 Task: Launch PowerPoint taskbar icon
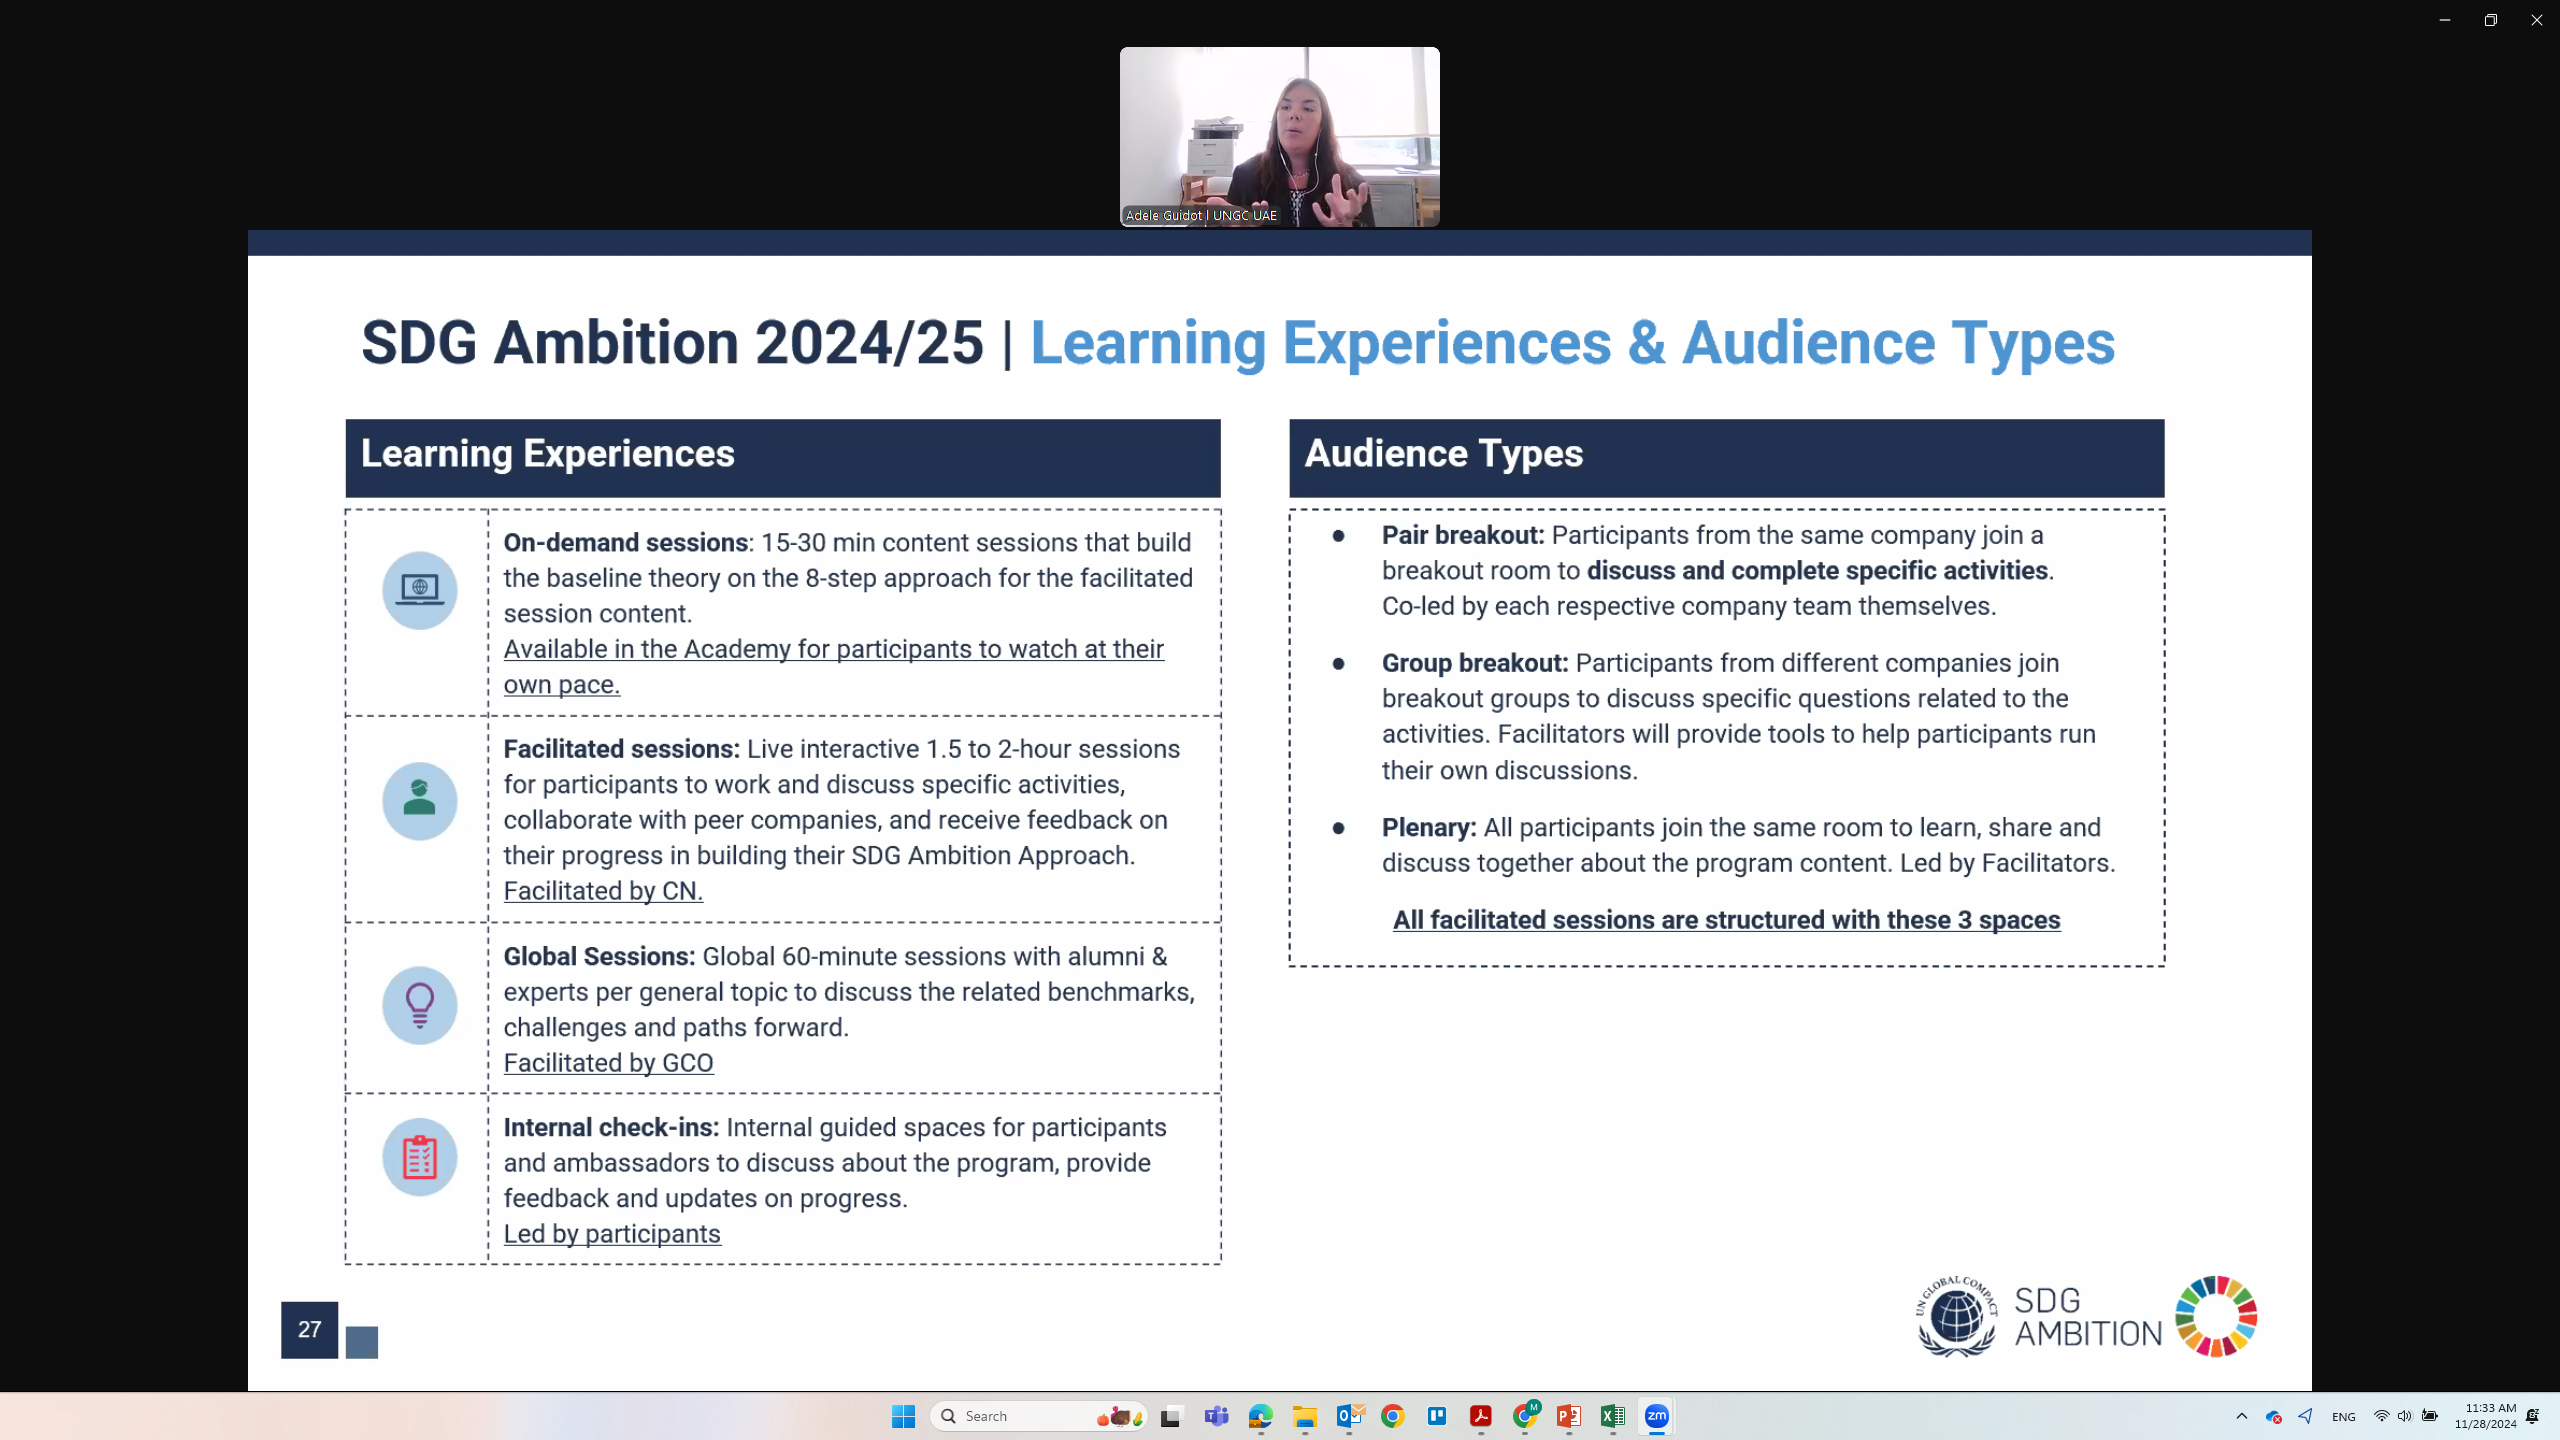1568,1416
